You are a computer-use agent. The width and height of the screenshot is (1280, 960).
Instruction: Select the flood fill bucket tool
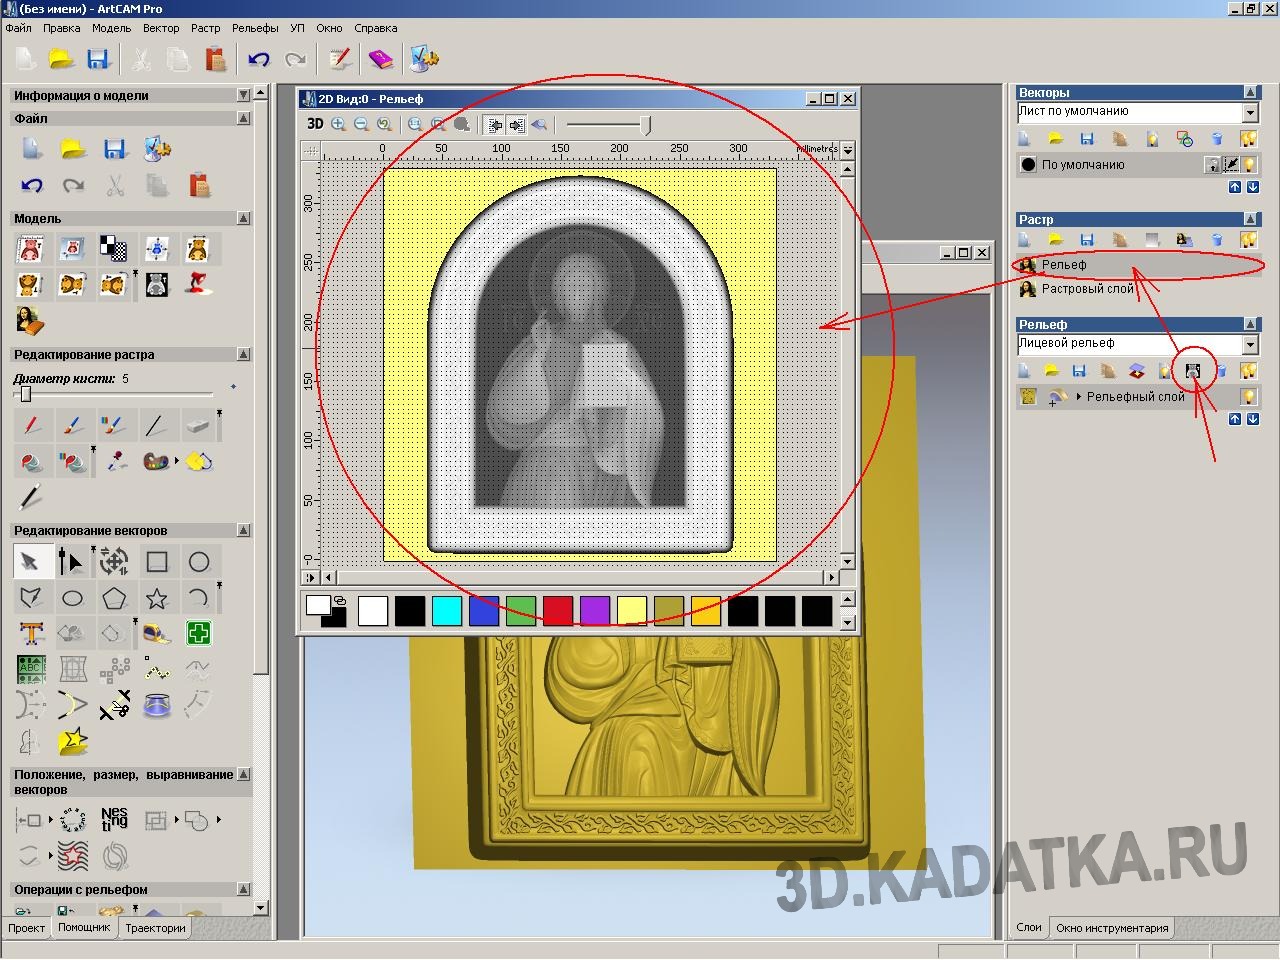[x=31, y=462]
